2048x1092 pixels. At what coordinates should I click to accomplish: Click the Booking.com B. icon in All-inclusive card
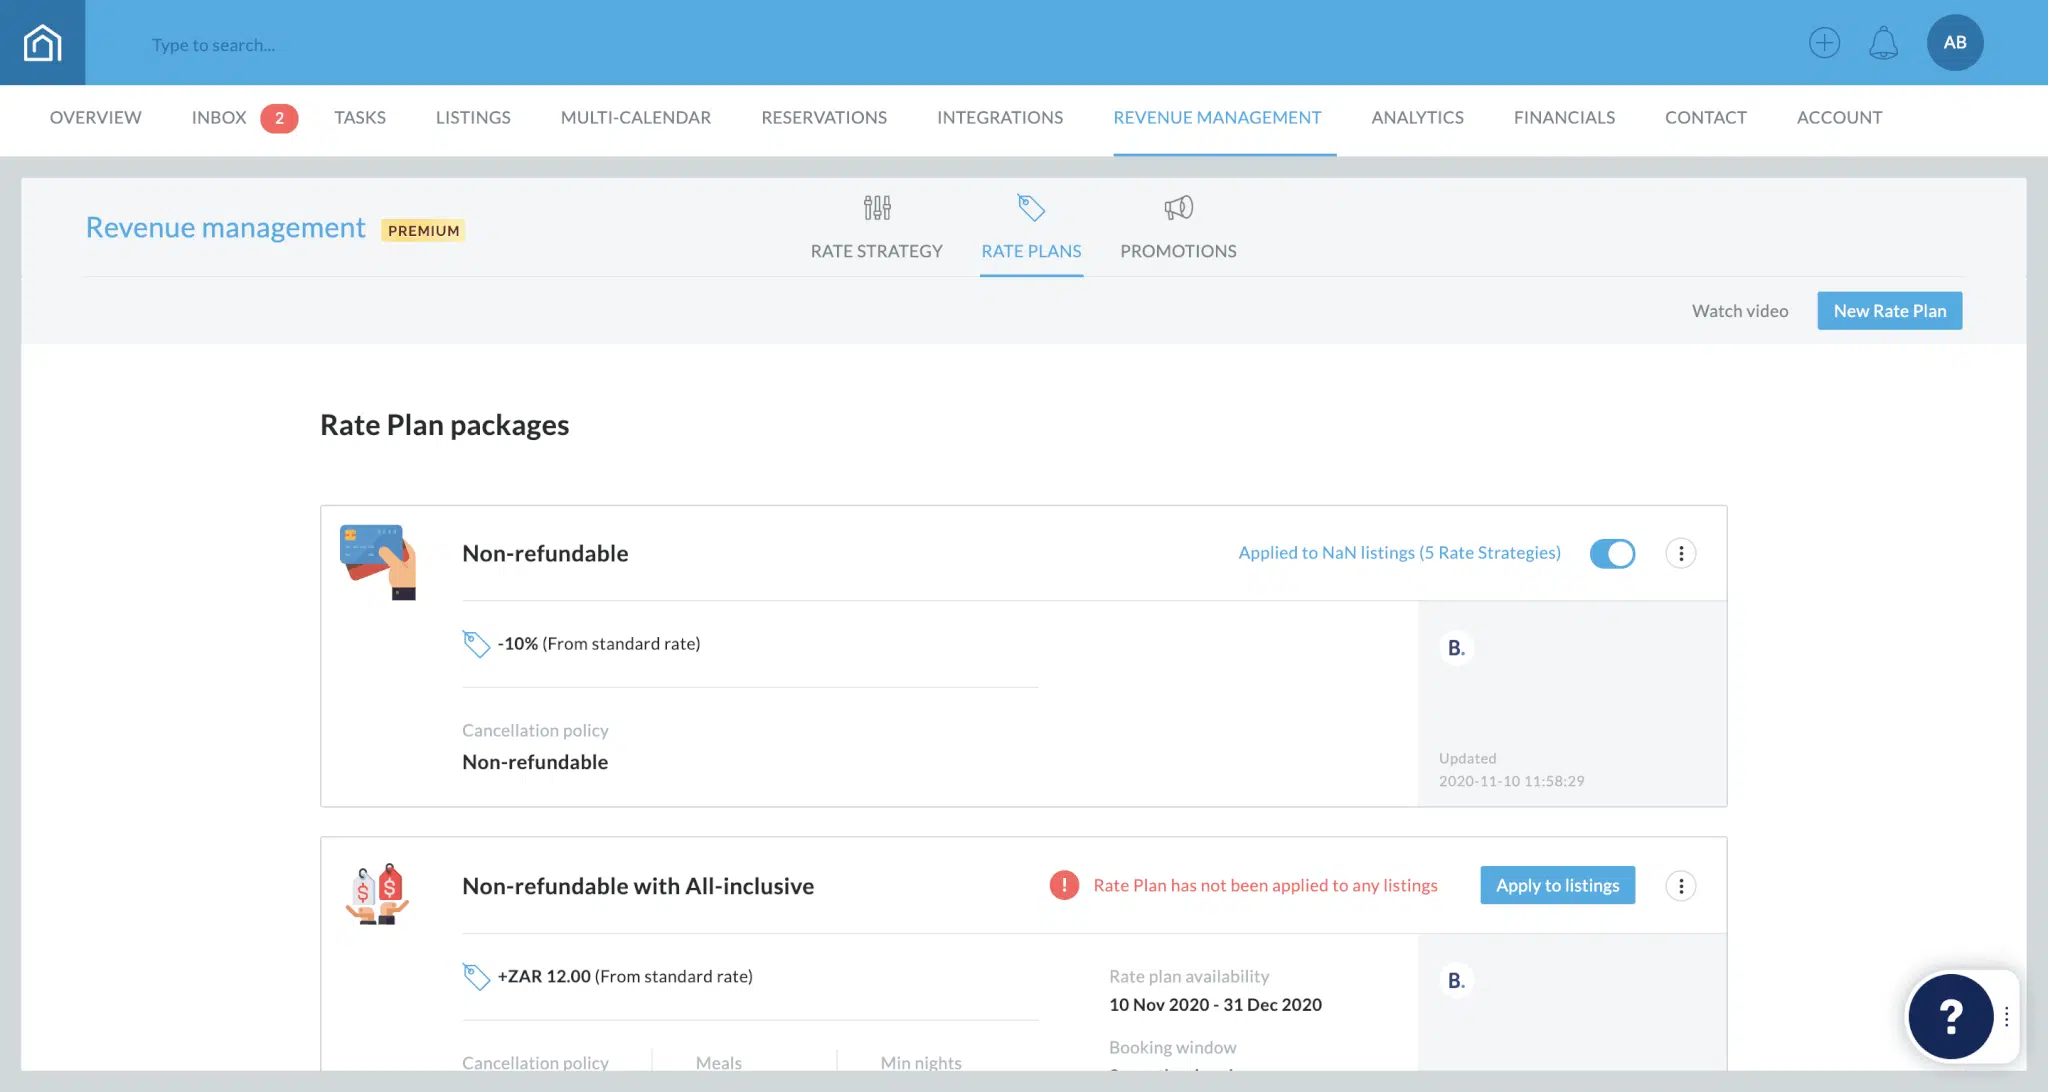(1456, 981)
